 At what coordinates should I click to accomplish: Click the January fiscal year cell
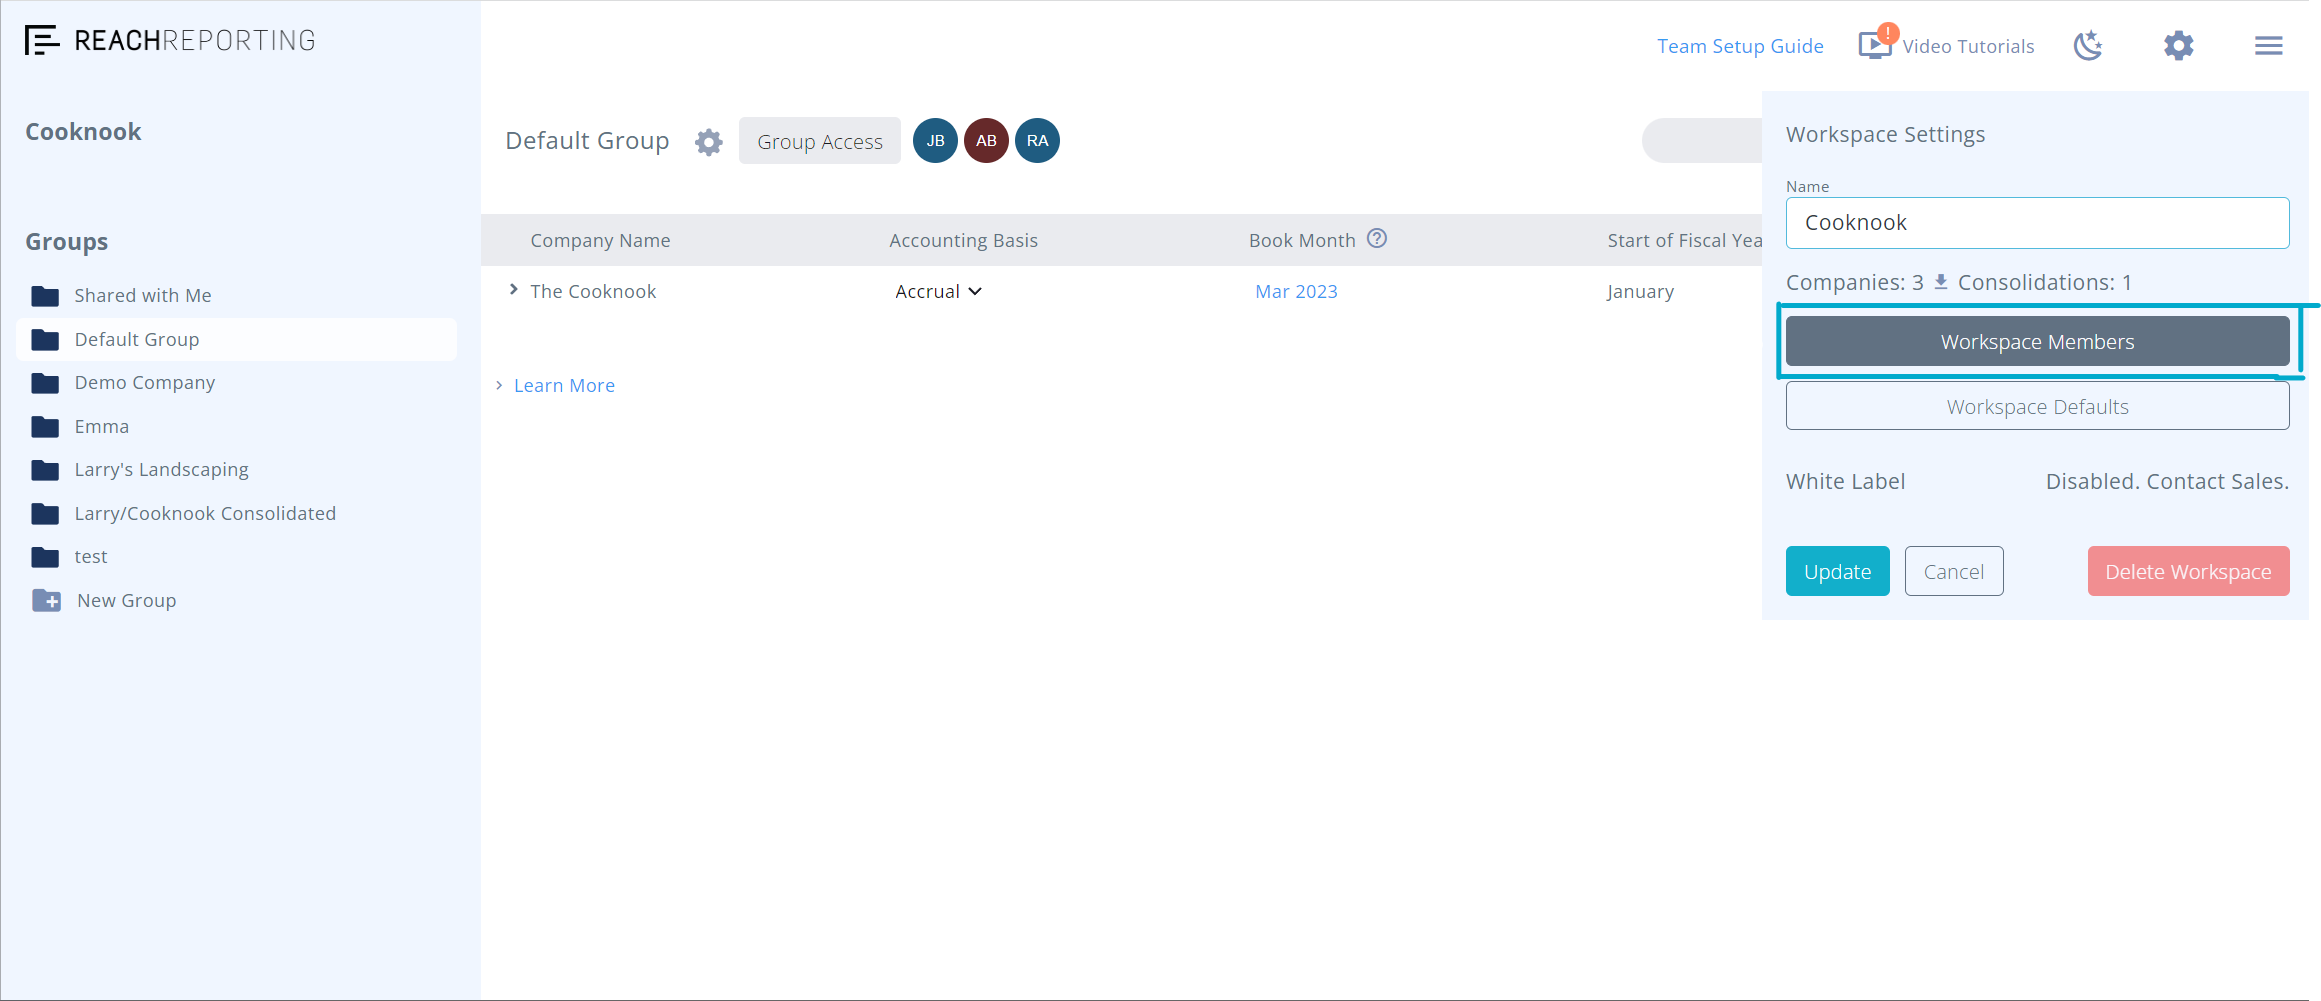pos(1640,291)
